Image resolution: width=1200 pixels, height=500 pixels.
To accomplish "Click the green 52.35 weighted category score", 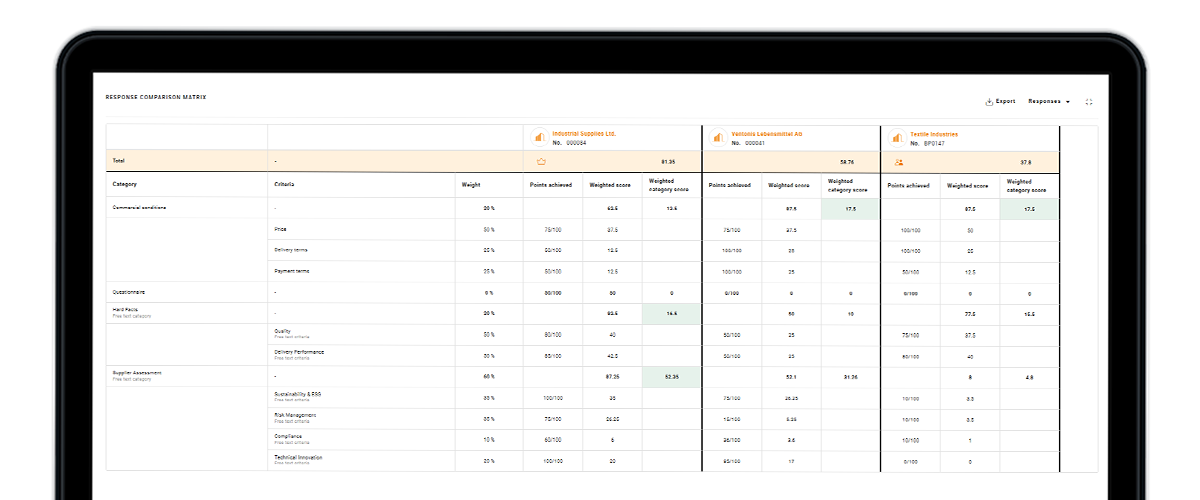I will pyautogui.click(x=672, y=377).
